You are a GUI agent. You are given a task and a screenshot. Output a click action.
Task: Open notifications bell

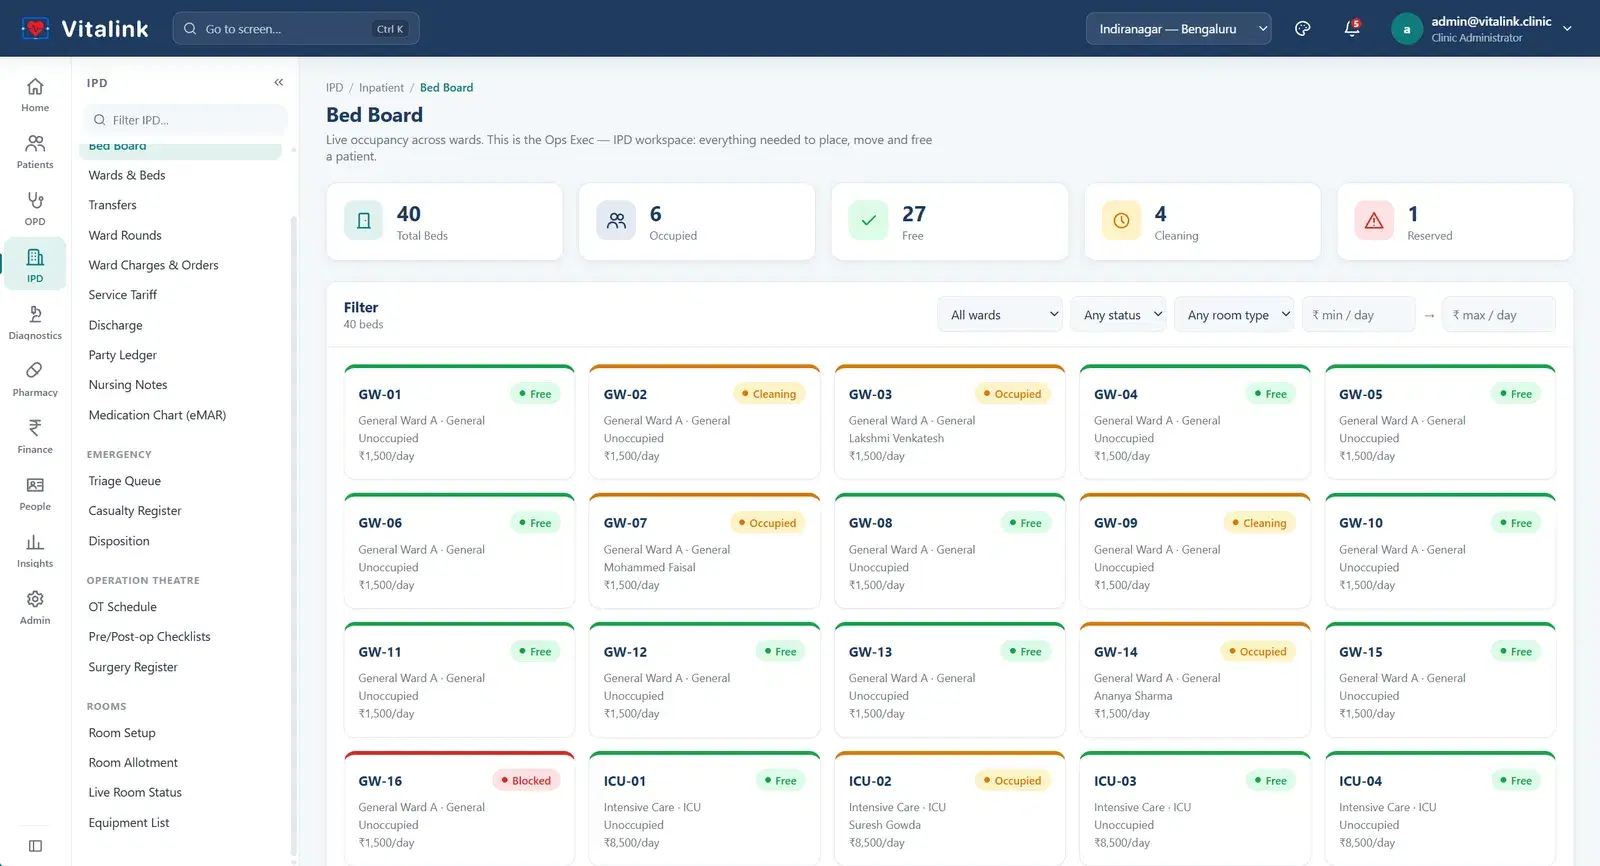(1352, 29)
